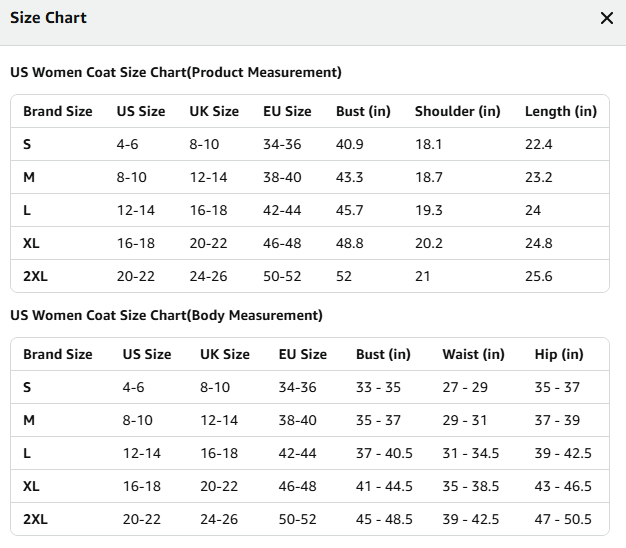Image resolution: width=626 pixels, height=548 pixels.
Task: Click Length (in) column header
Action: pos(561,111)
